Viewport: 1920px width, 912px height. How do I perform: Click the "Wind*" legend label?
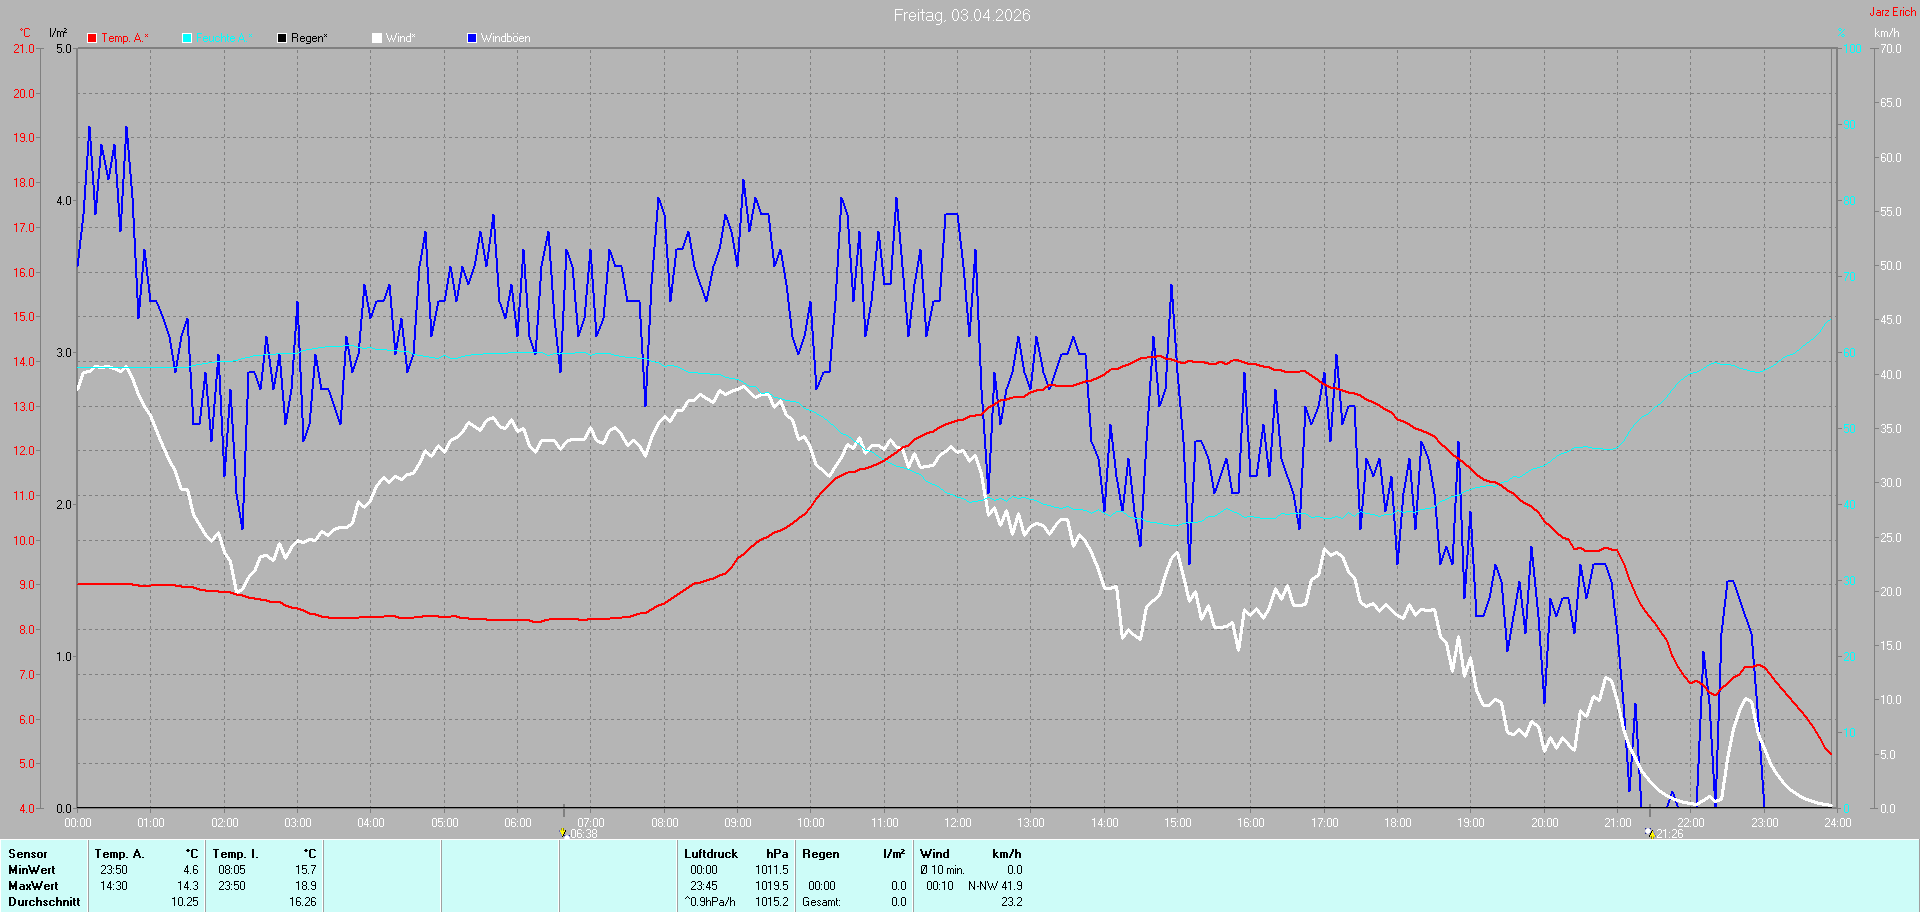[x=401, y=38]
